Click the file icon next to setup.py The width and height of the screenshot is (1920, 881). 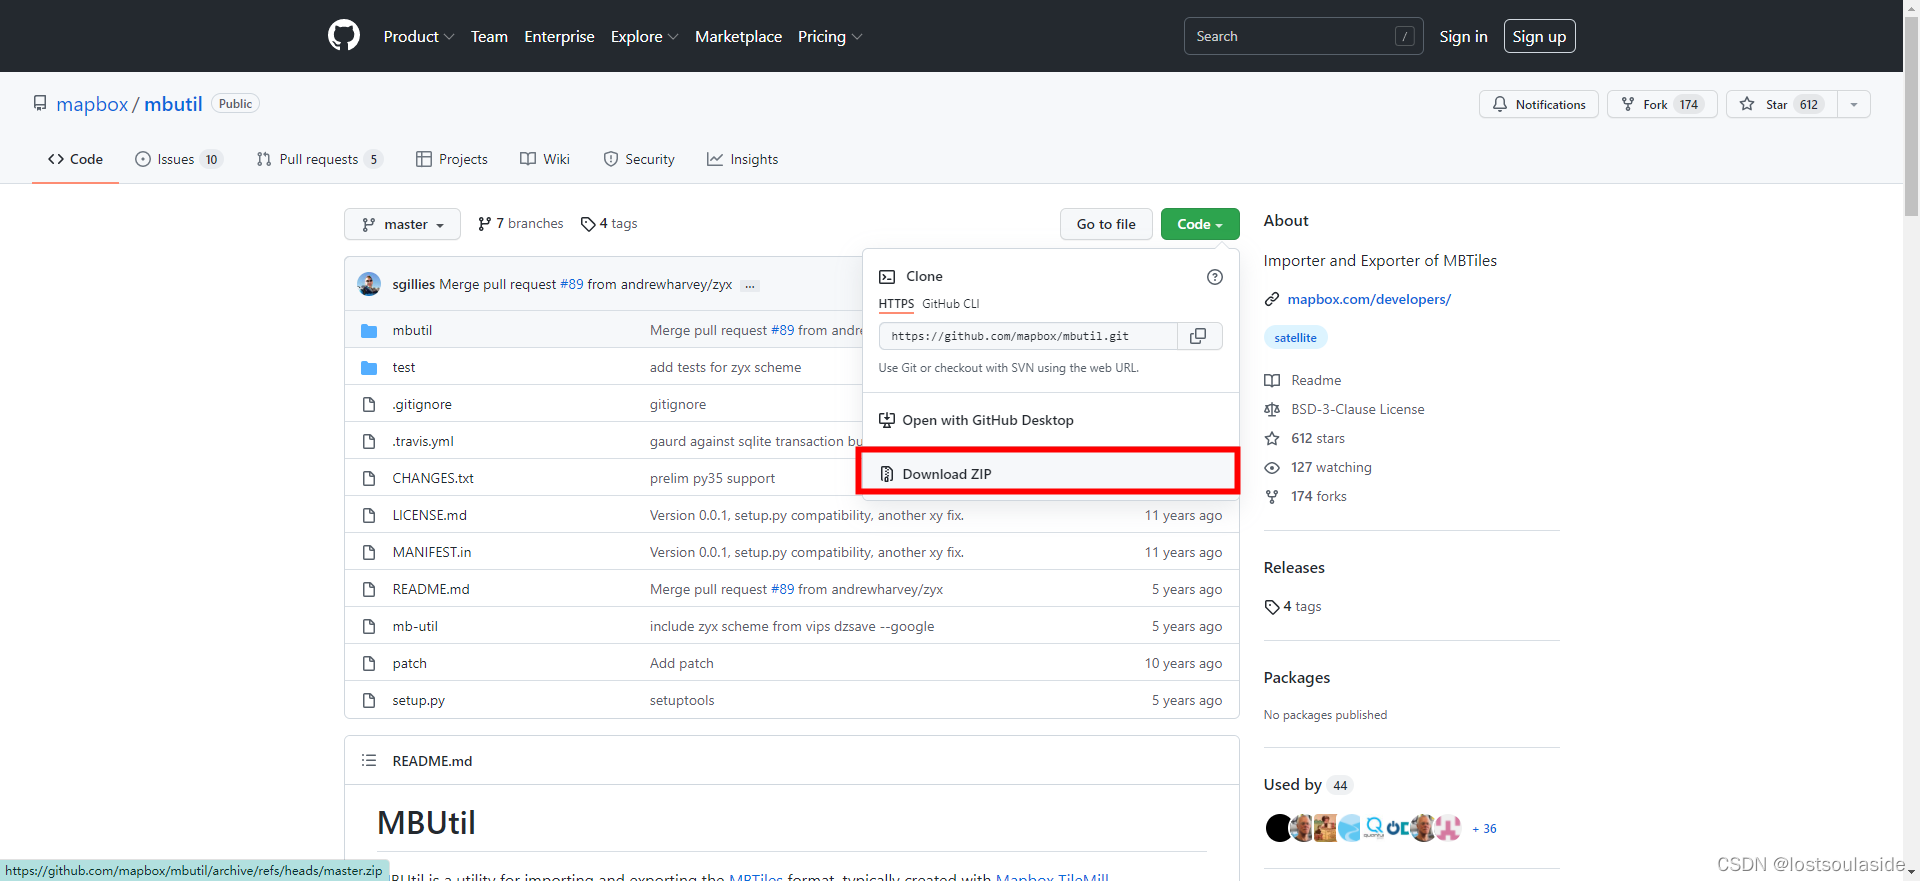(369, 700)
